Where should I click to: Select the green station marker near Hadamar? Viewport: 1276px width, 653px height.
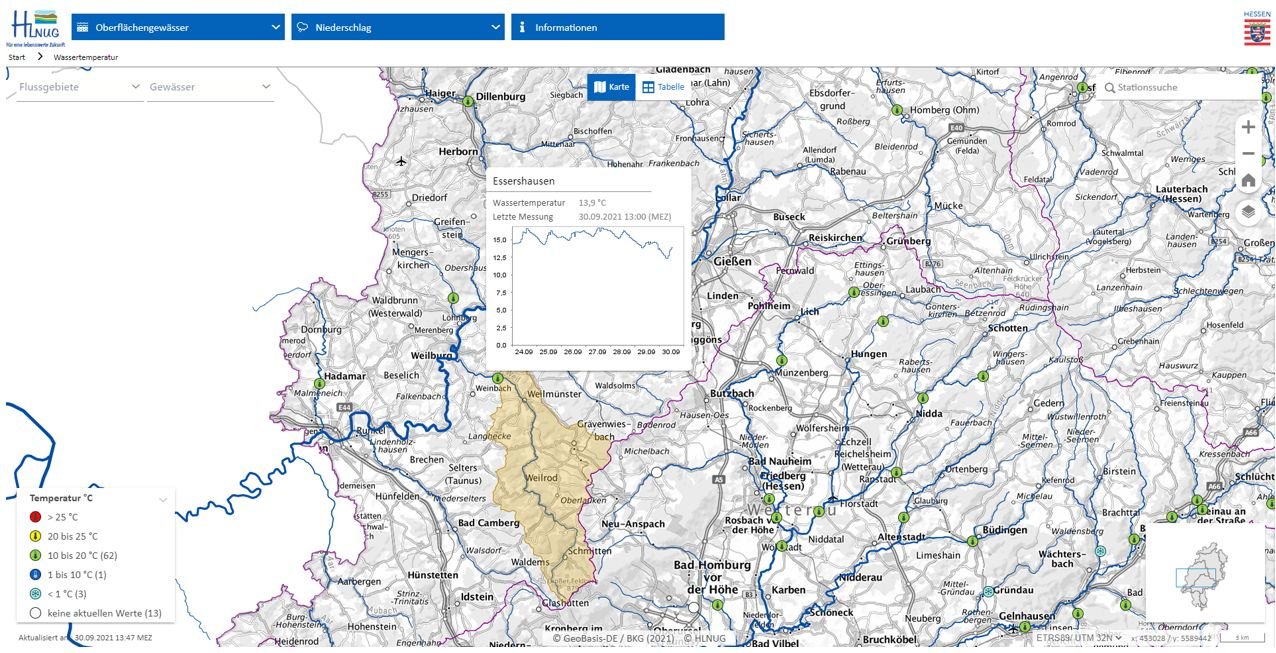tap(320, 383)
